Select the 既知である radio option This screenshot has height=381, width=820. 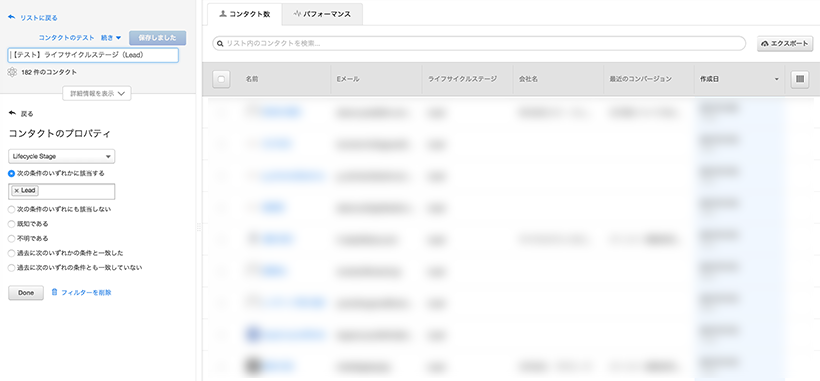pos(12,224)
